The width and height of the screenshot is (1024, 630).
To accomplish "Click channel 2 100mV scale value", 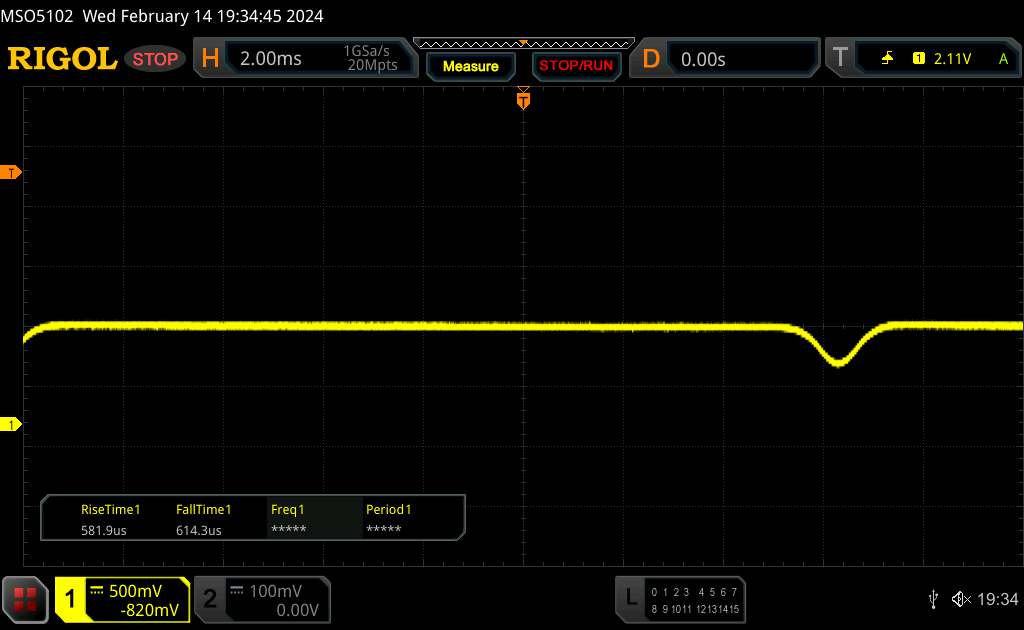I will point(275,591).
